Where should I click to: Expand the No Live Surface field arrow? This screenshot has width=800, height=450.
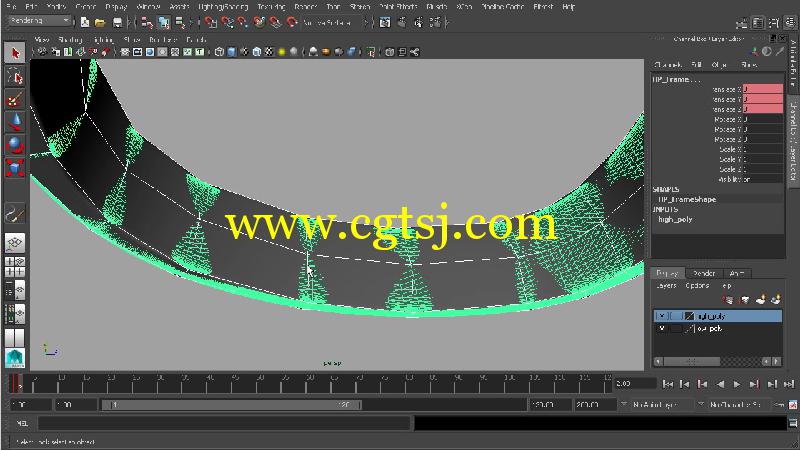[364, 22]
